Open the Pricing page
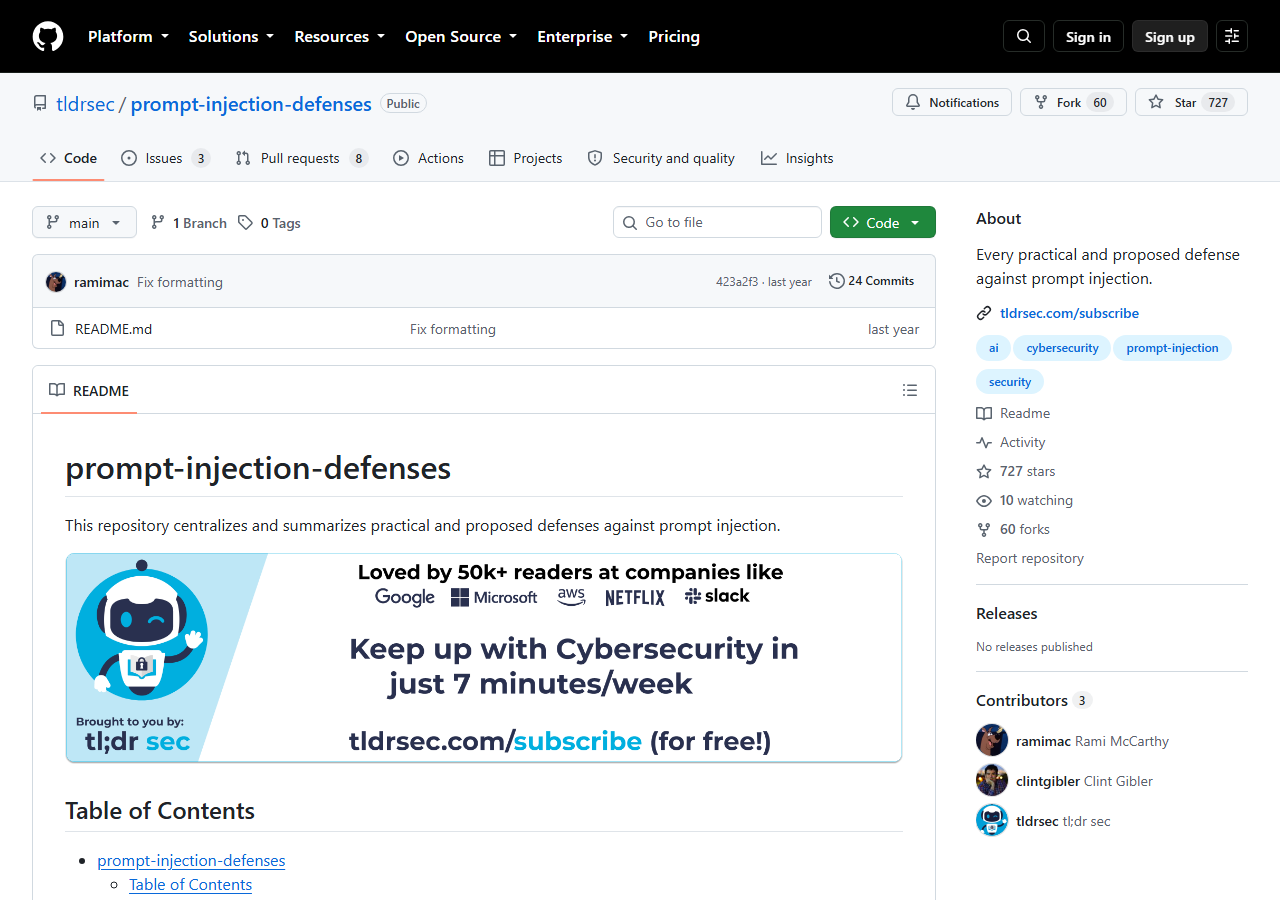Image resolution: width=1280 pixels, height=900 pixels. (674, 36)
